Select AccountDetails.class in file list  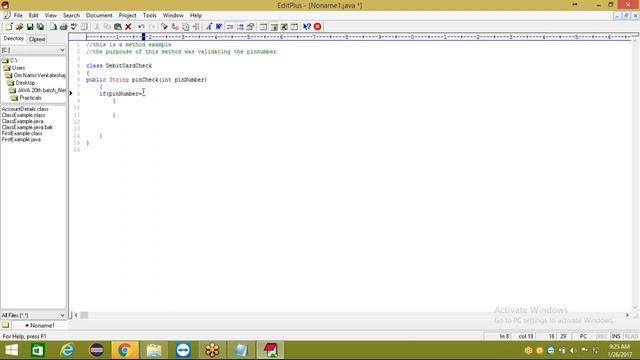click(x=25, y=109)
